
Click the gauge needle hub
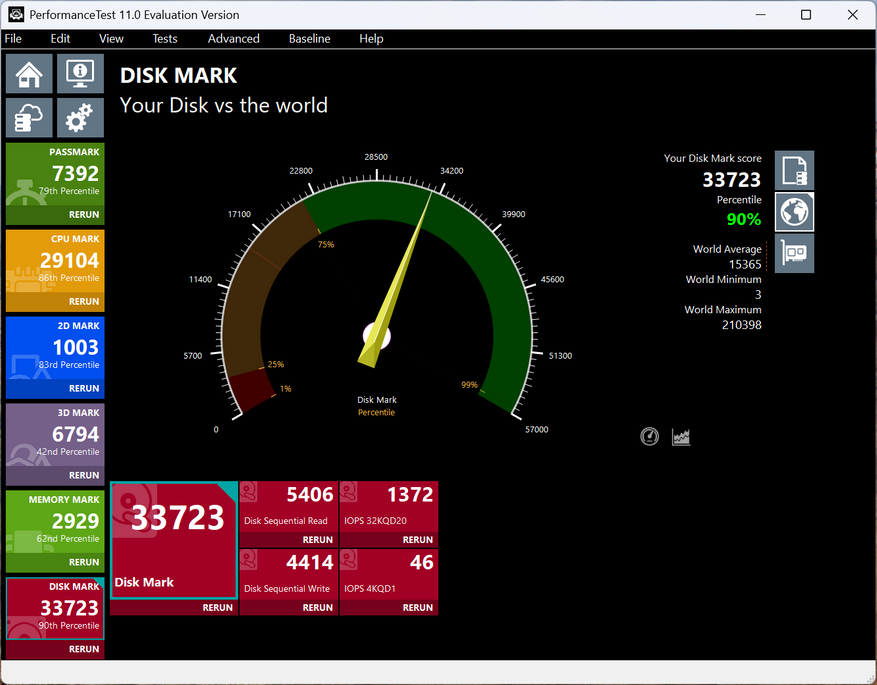[x=376, y=336]
